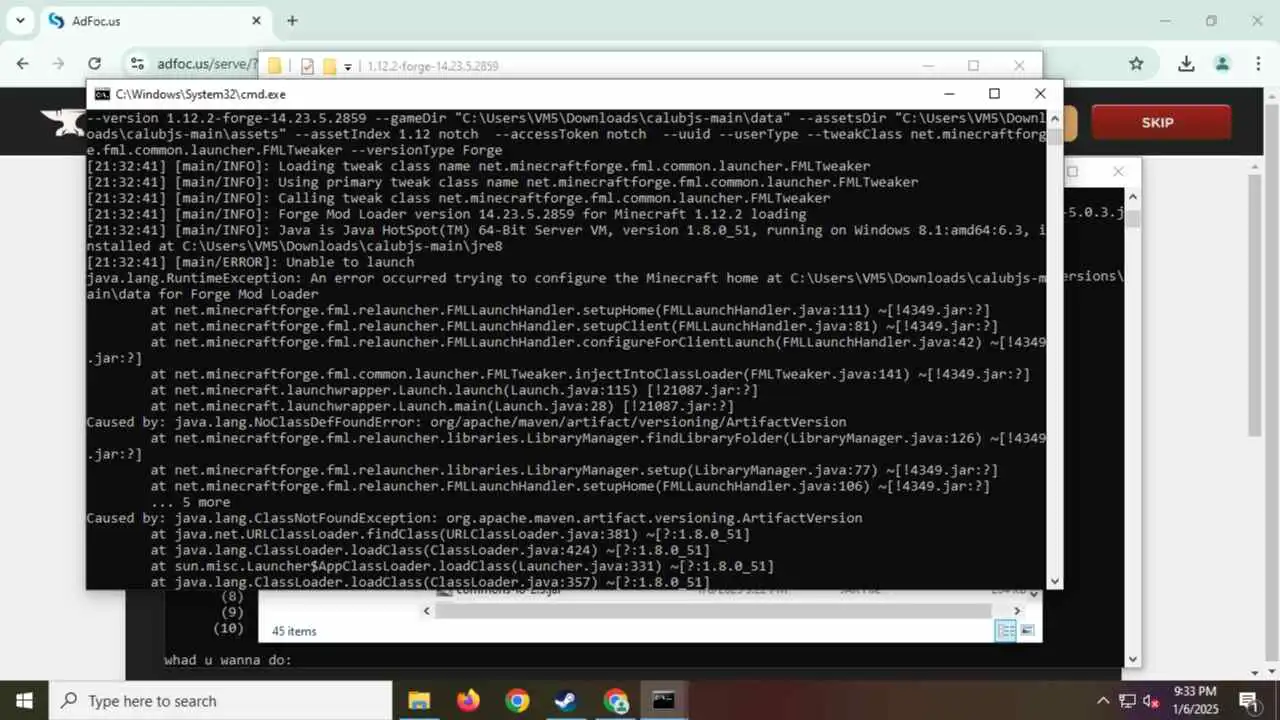Open a new Chrome tab
This screenshot has width=1280, height=720.
(292, 21)
